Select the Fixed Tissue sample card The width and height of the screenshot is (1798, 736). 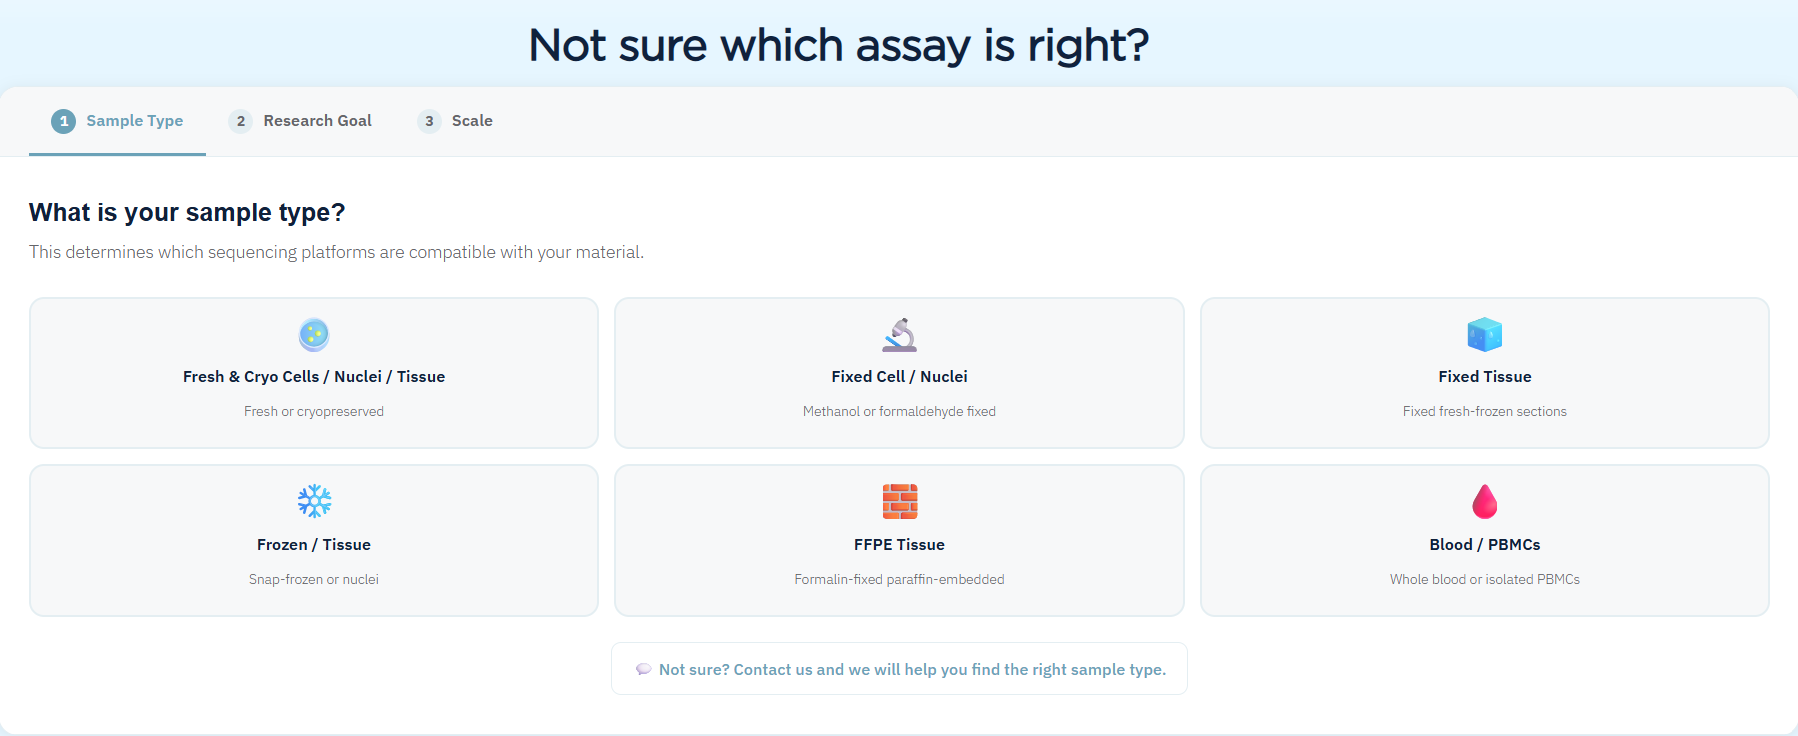click(x=1484, y=373)
